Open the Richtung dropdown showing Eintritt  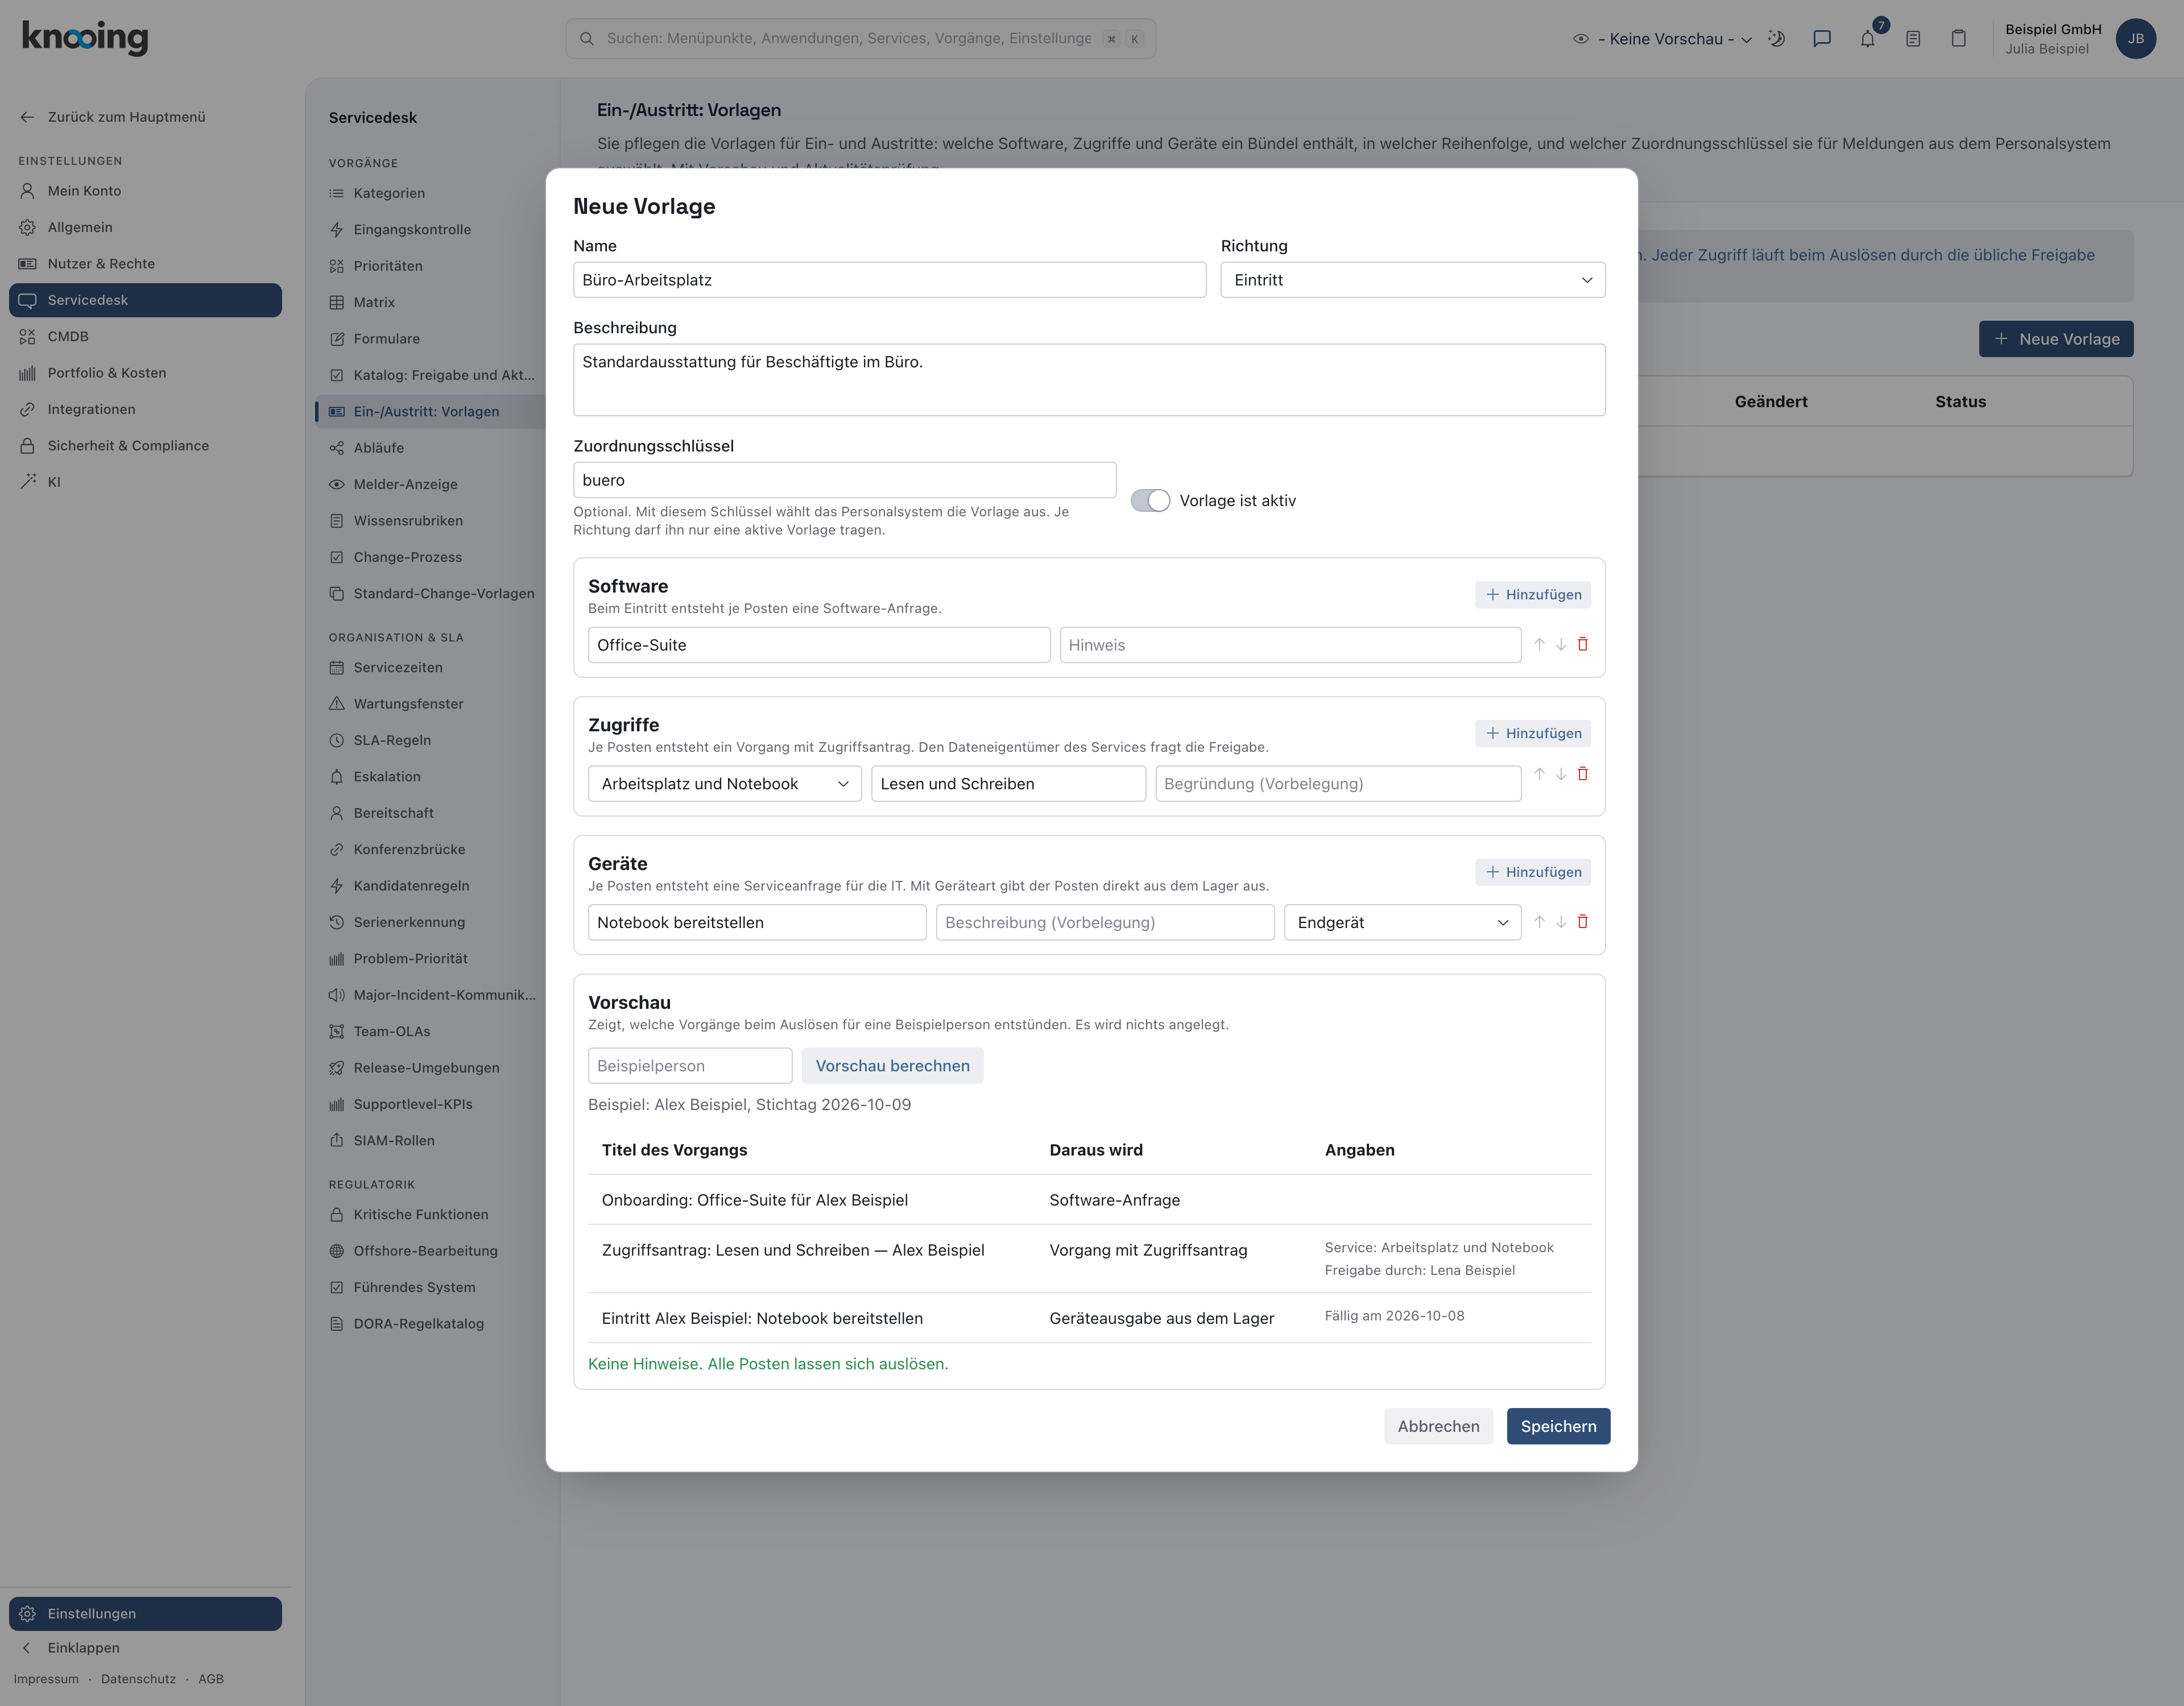1412,280
